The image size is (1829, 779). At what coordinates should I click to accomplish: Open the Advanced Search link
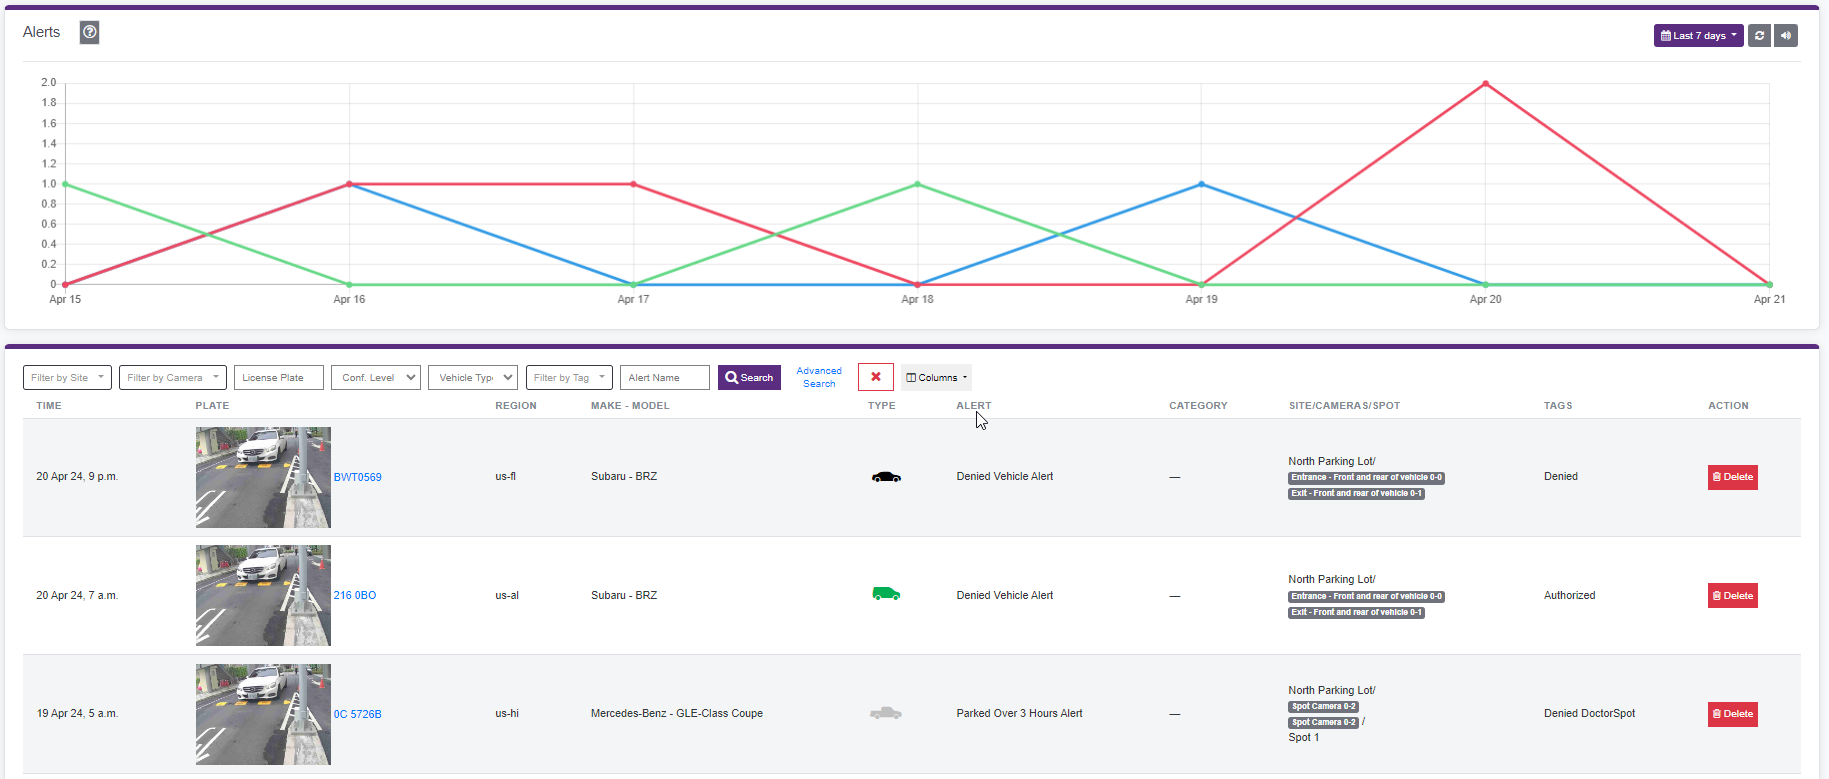(818, 377)
